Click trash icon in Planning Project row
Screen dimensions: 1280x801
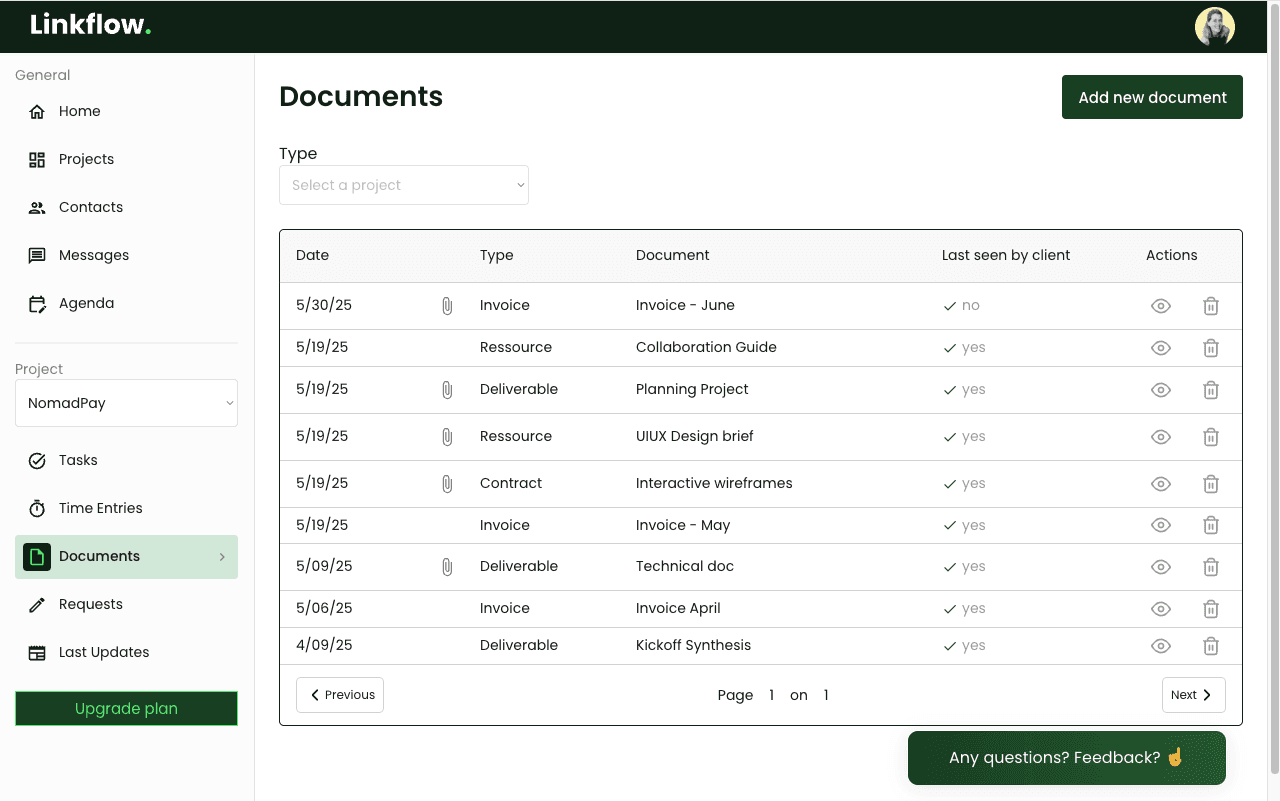1210,390
